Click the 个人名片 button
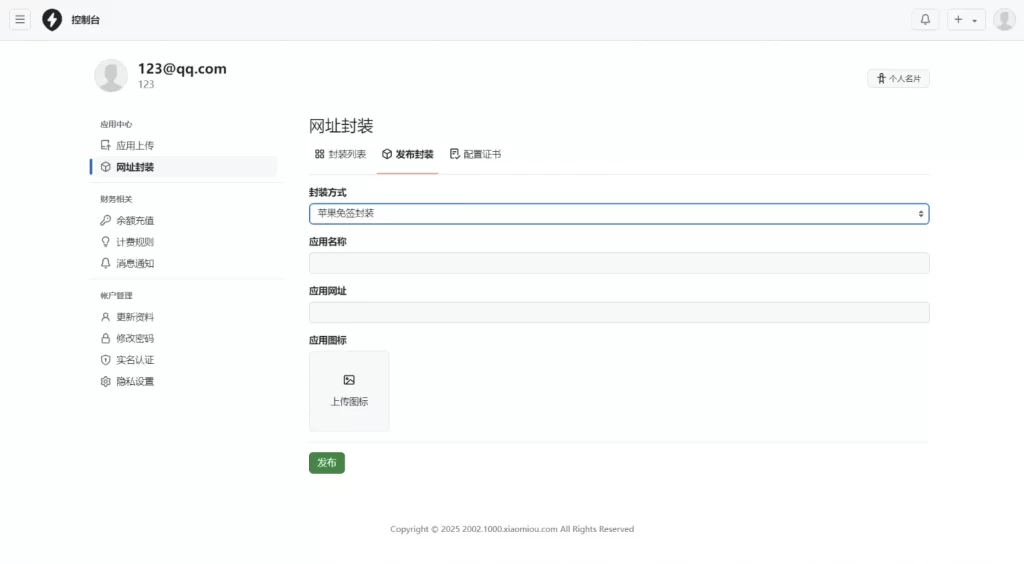Screen dimensions: 1024x564 (x=898, y=79)
